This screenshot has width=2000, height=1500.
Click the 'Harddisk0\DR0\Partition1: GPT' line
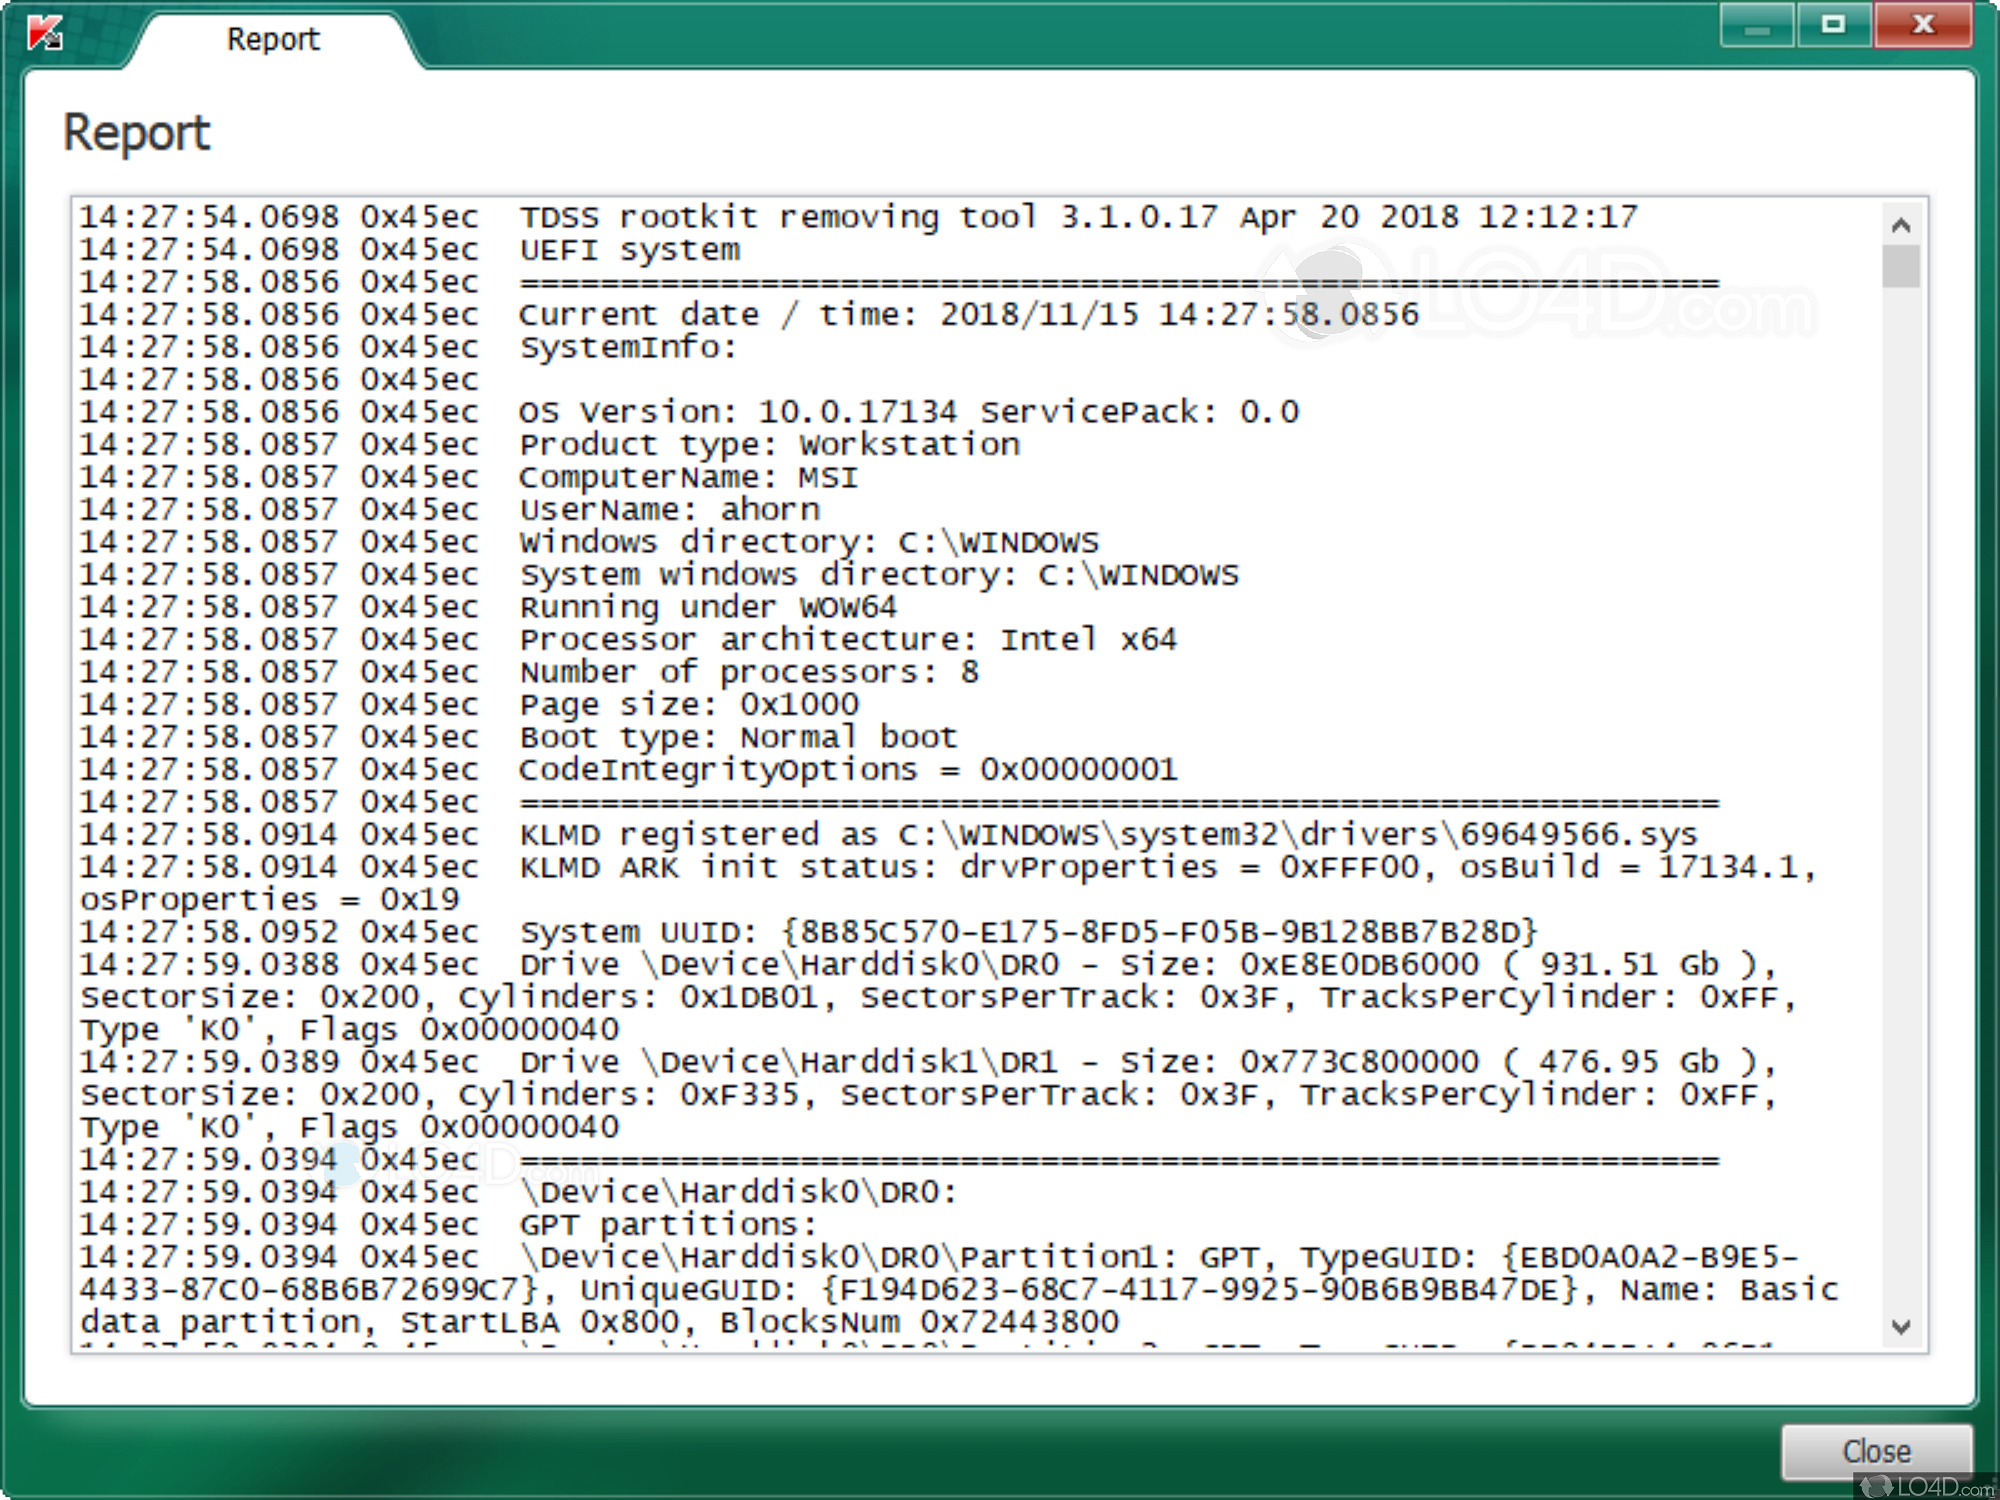point(939,1257)
